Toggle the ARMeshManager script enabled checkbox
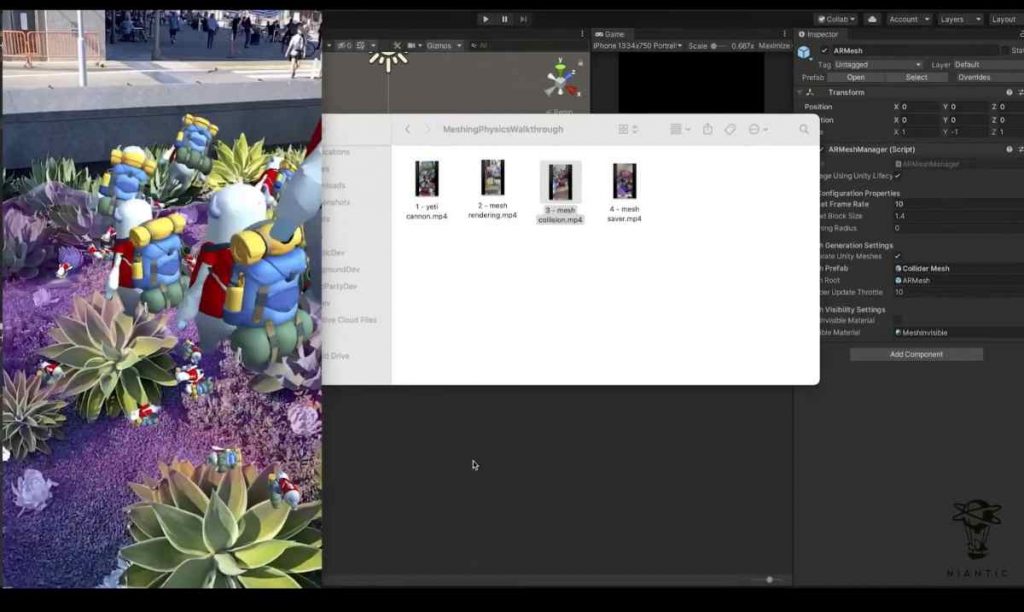Image resolution: width=1024 pixels, height=612 pixels. [822, 149]
